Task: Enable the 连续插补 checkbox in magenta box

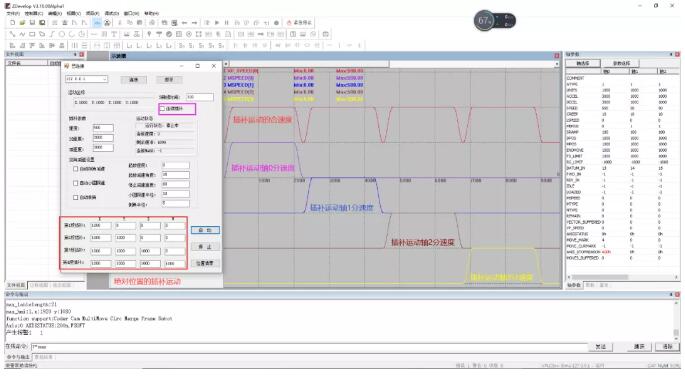Action: pyautogui.click(x=163, y=109)
